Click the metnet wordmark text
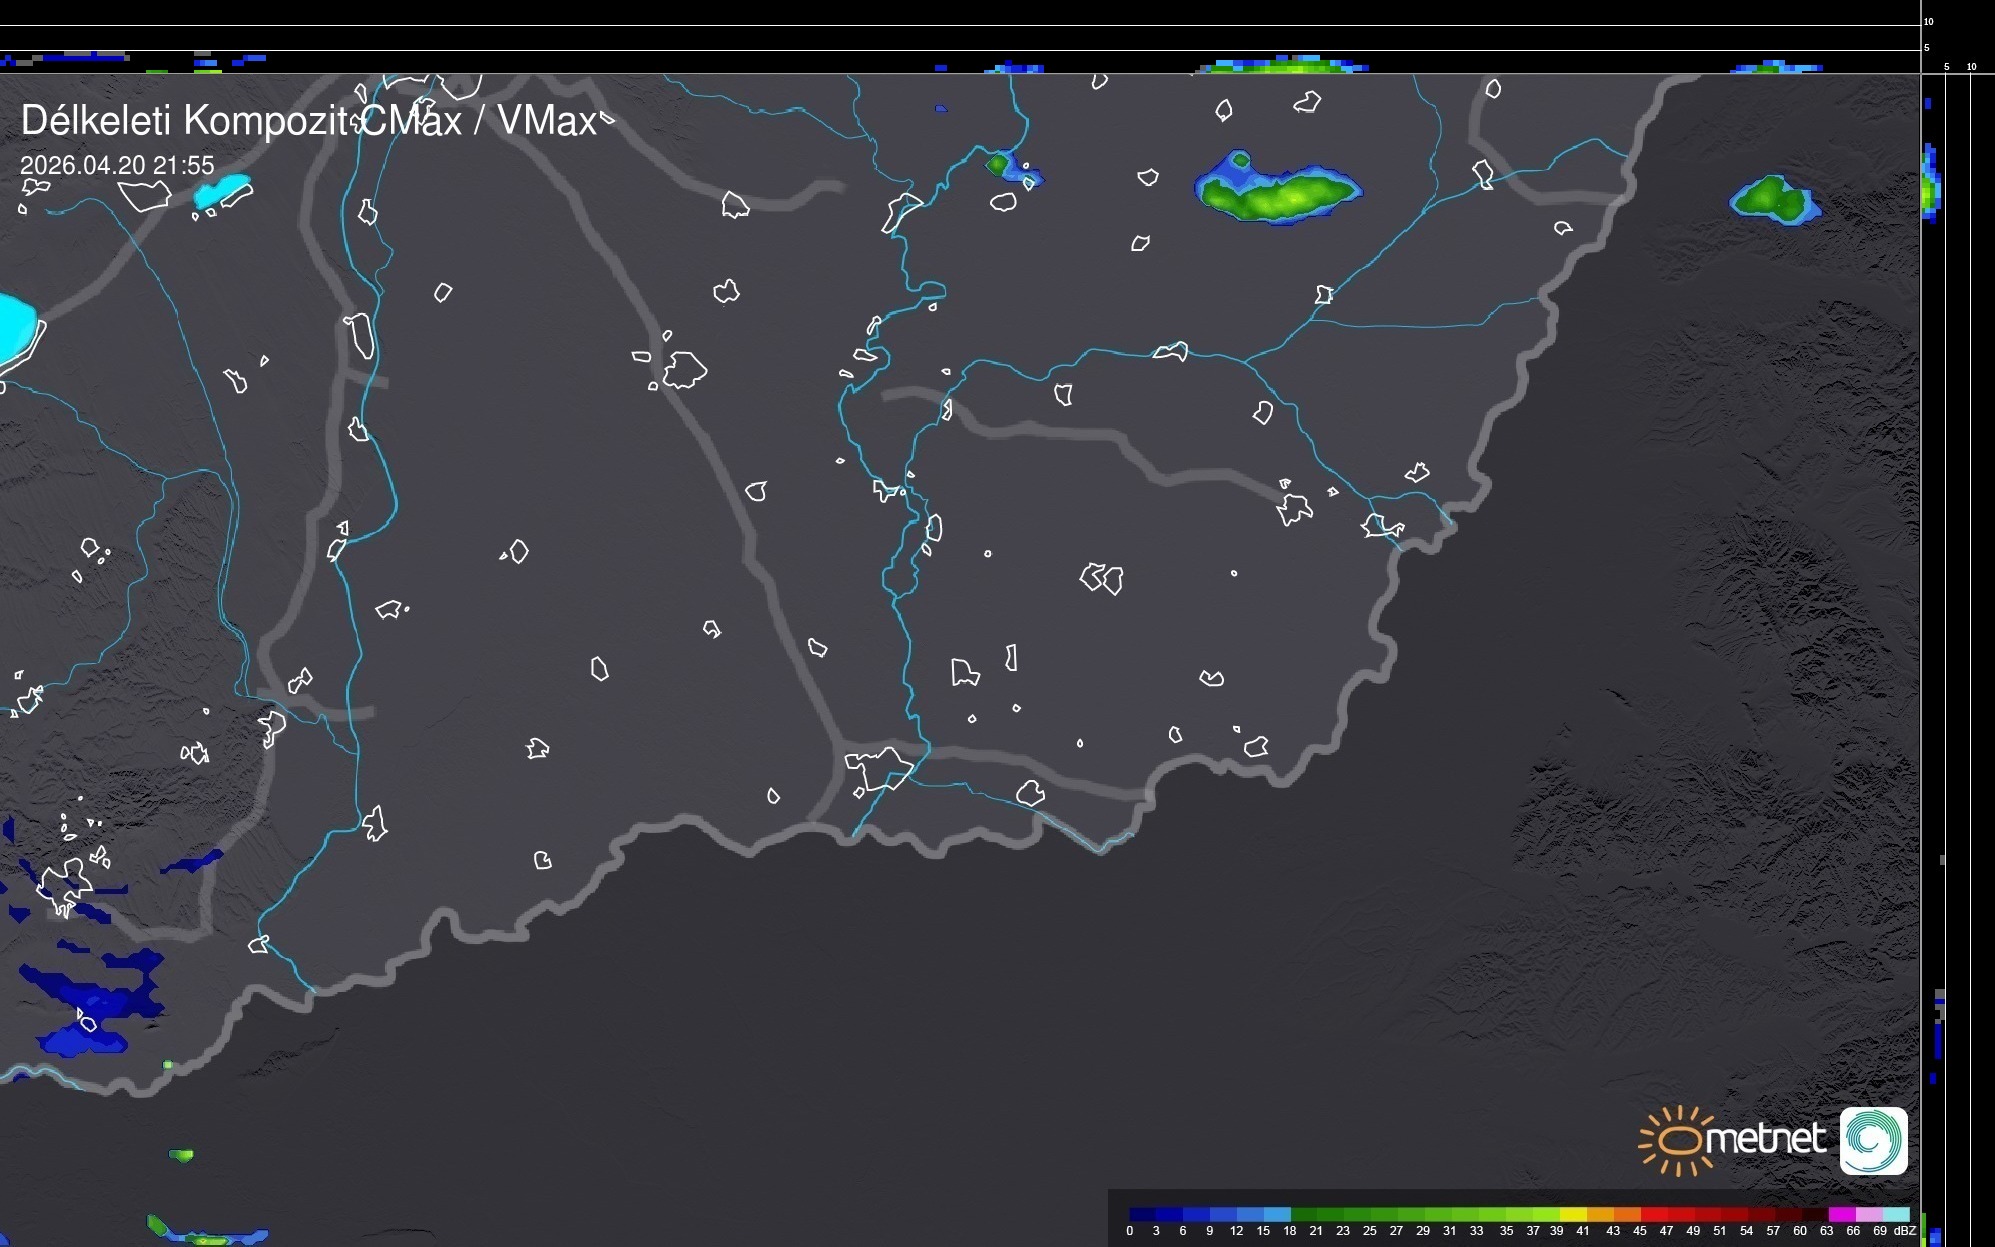 [x=1767, y=1139]
